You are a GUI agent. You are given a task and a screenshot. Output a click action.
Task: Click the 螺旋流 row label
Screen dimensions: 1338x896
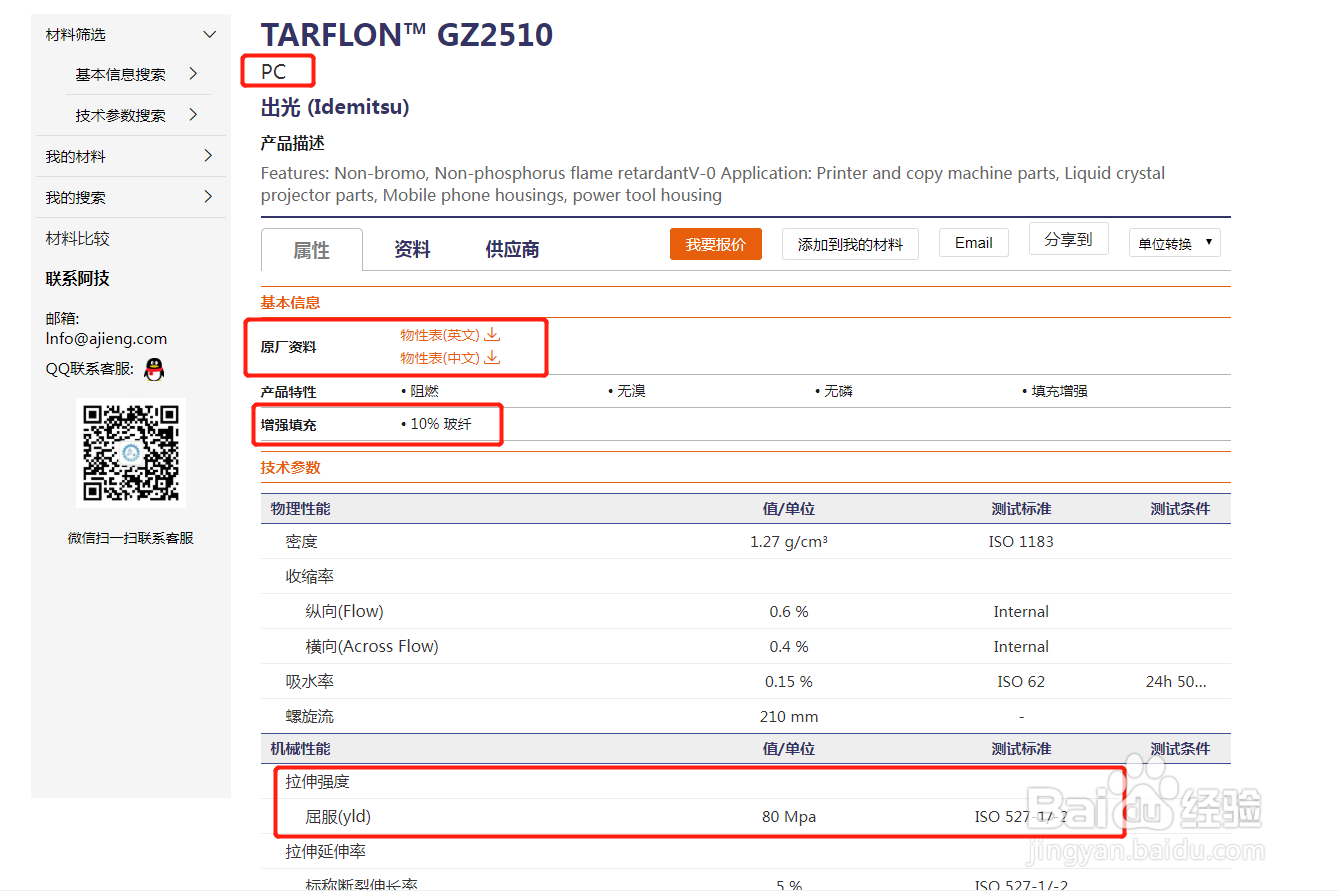pos(310,716)
